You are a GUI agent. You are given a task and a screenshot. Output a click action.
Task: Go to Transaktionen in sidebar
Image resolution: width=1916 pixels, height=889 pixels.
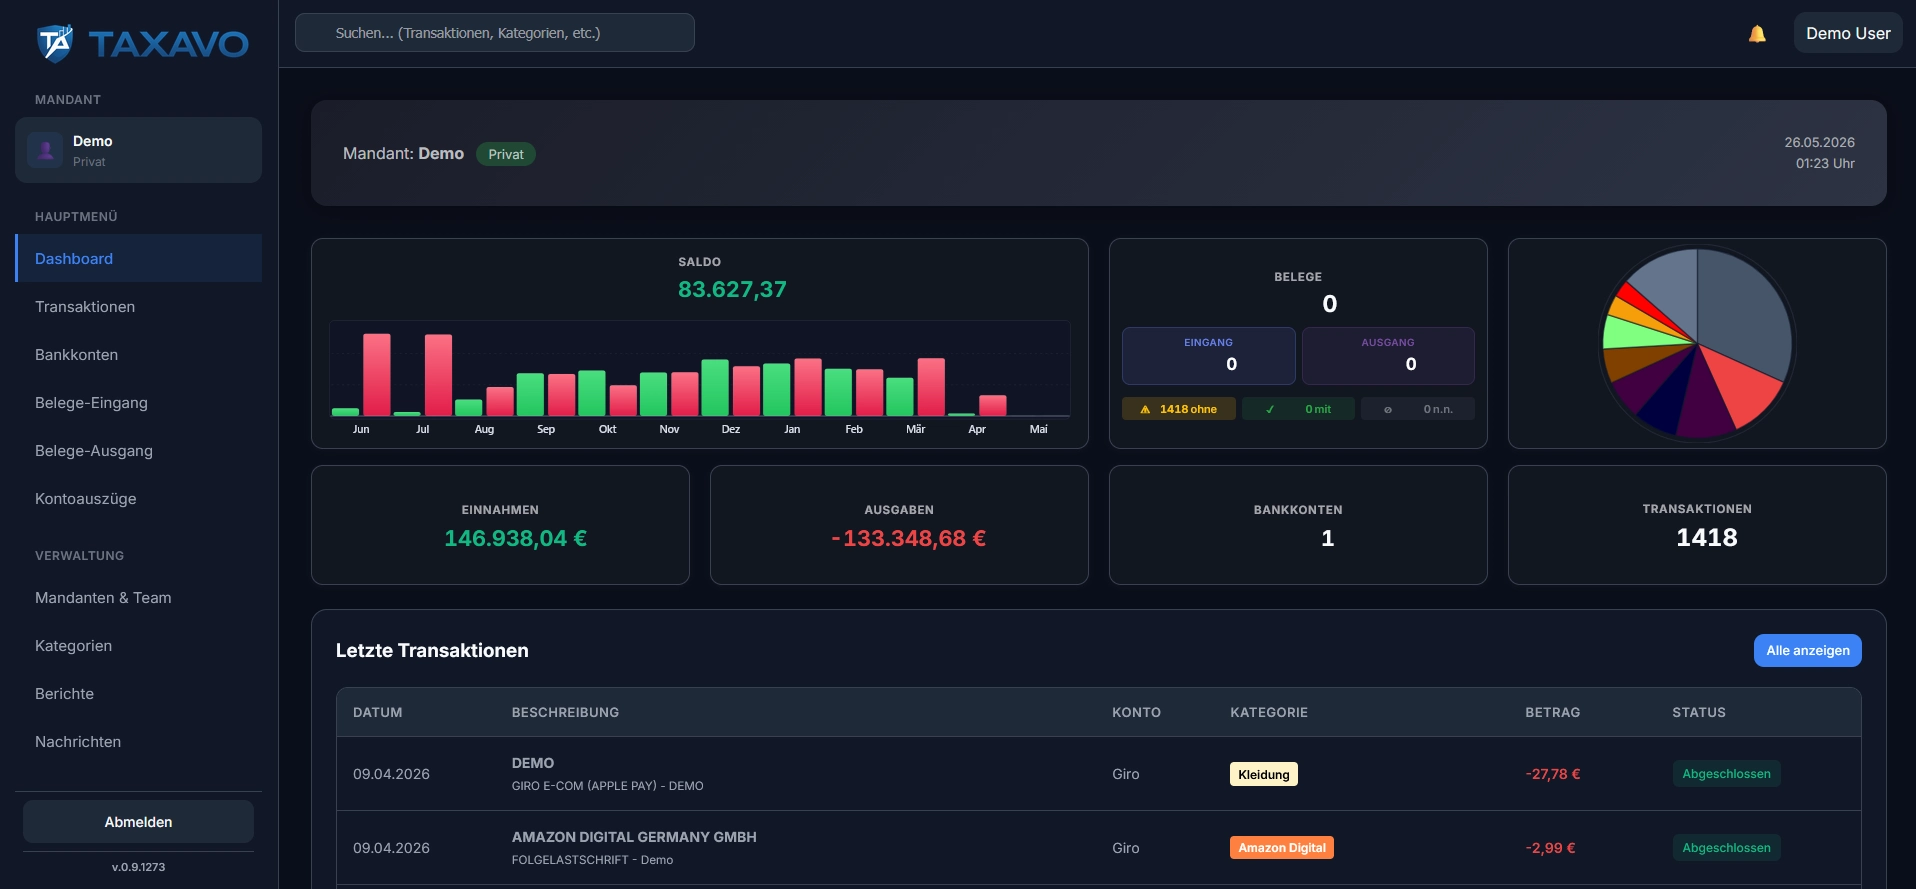139,306
